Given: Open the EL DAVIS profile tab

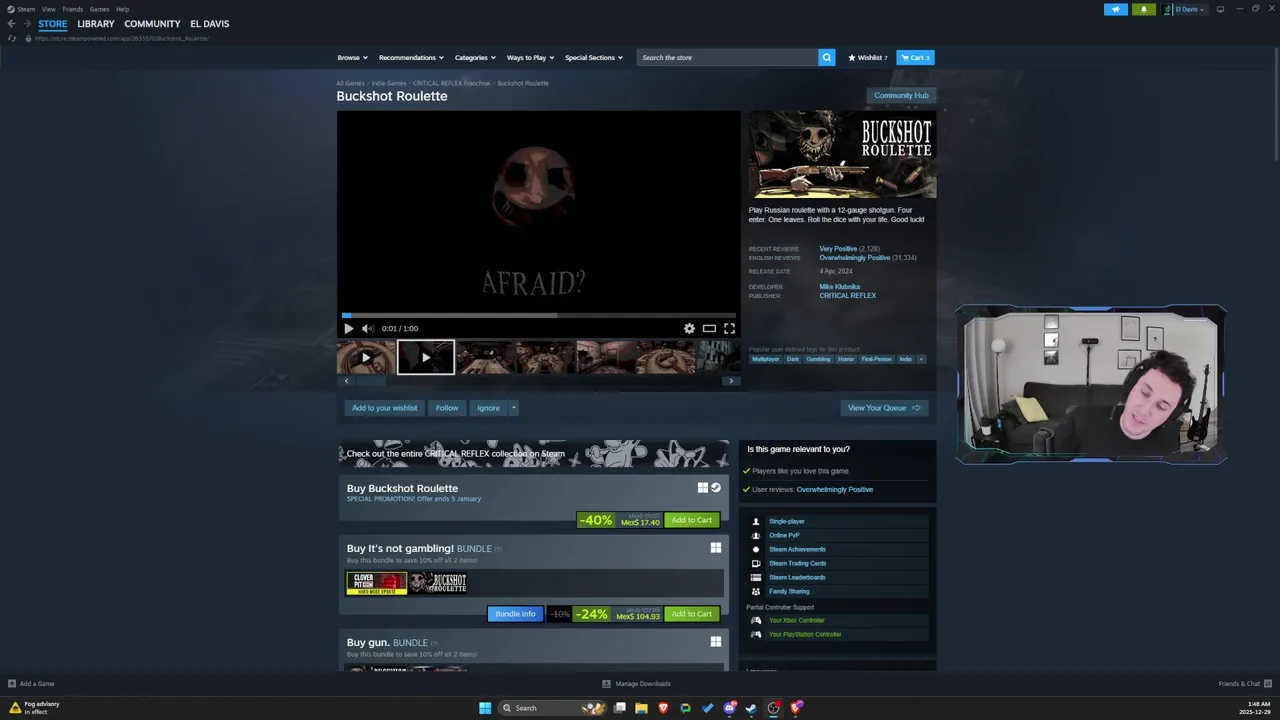Looking at the screenshot, I should pos(210,24).
